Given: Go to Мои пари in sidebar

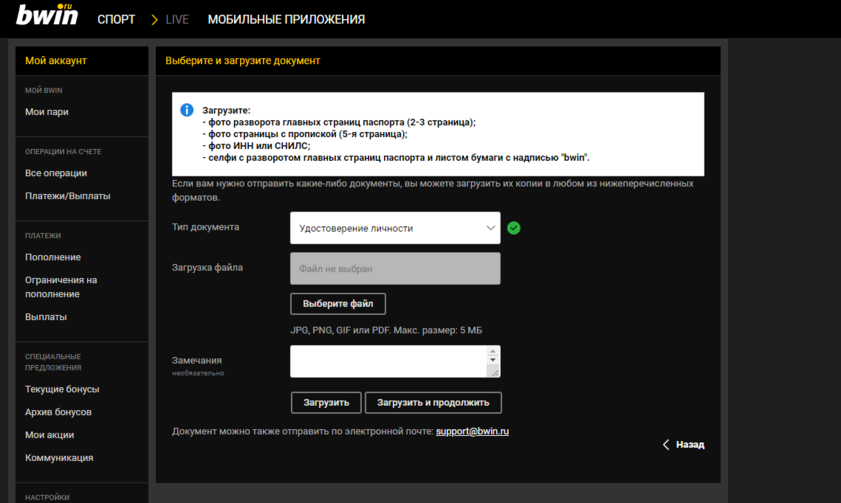Looking at the screenshot, I should pos(47,112).
